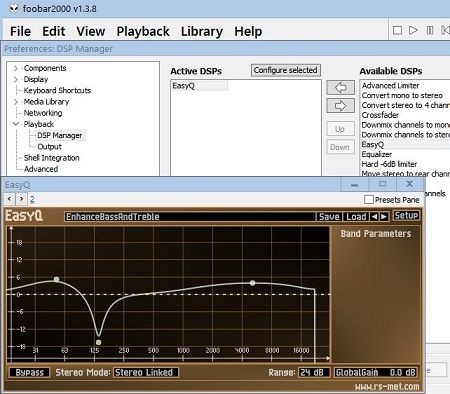
Task: Select Advanced in preferences tree
Action: (41, 169)
